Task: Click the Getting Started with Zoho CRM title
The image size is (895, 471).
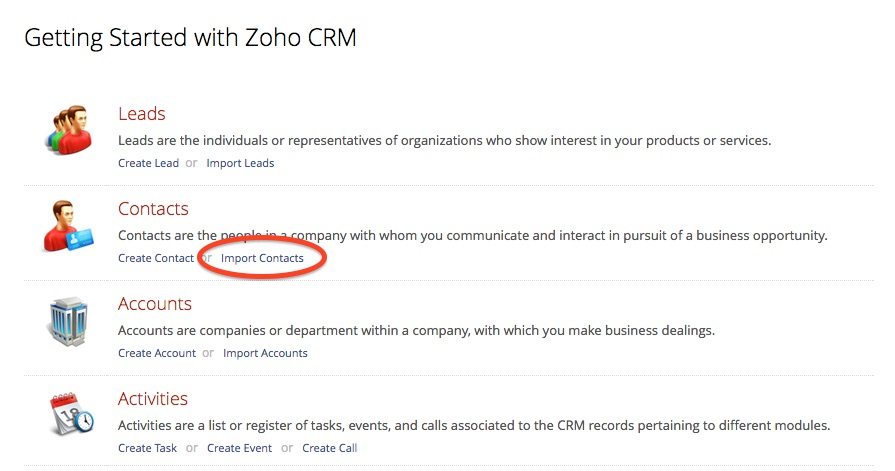Action: pyautogui.click(x=191, y=38)
